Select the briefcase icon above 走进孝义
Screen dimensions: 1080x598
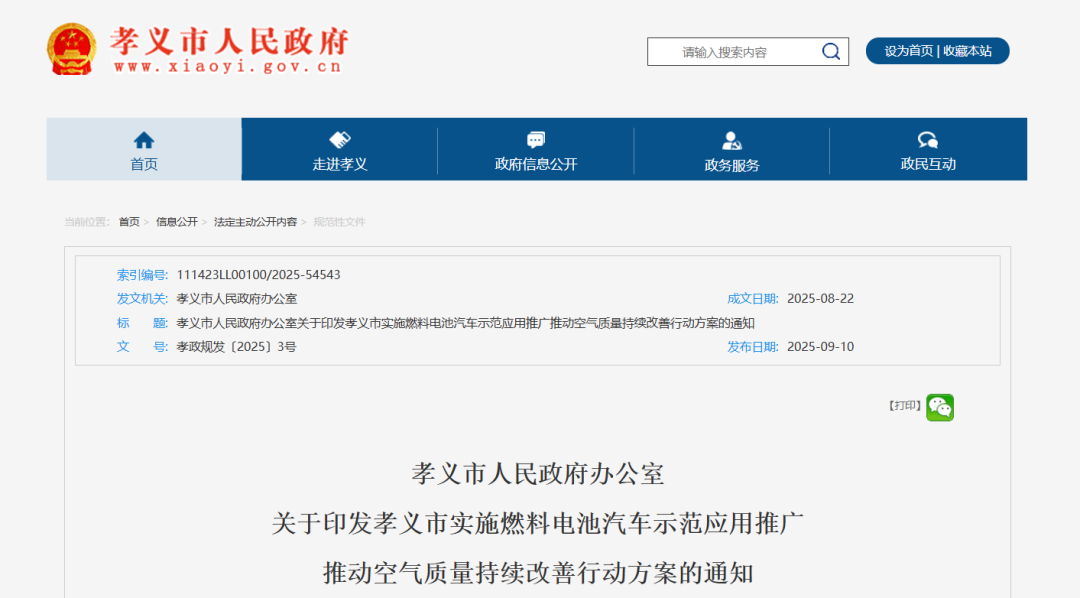pos(339,140)
